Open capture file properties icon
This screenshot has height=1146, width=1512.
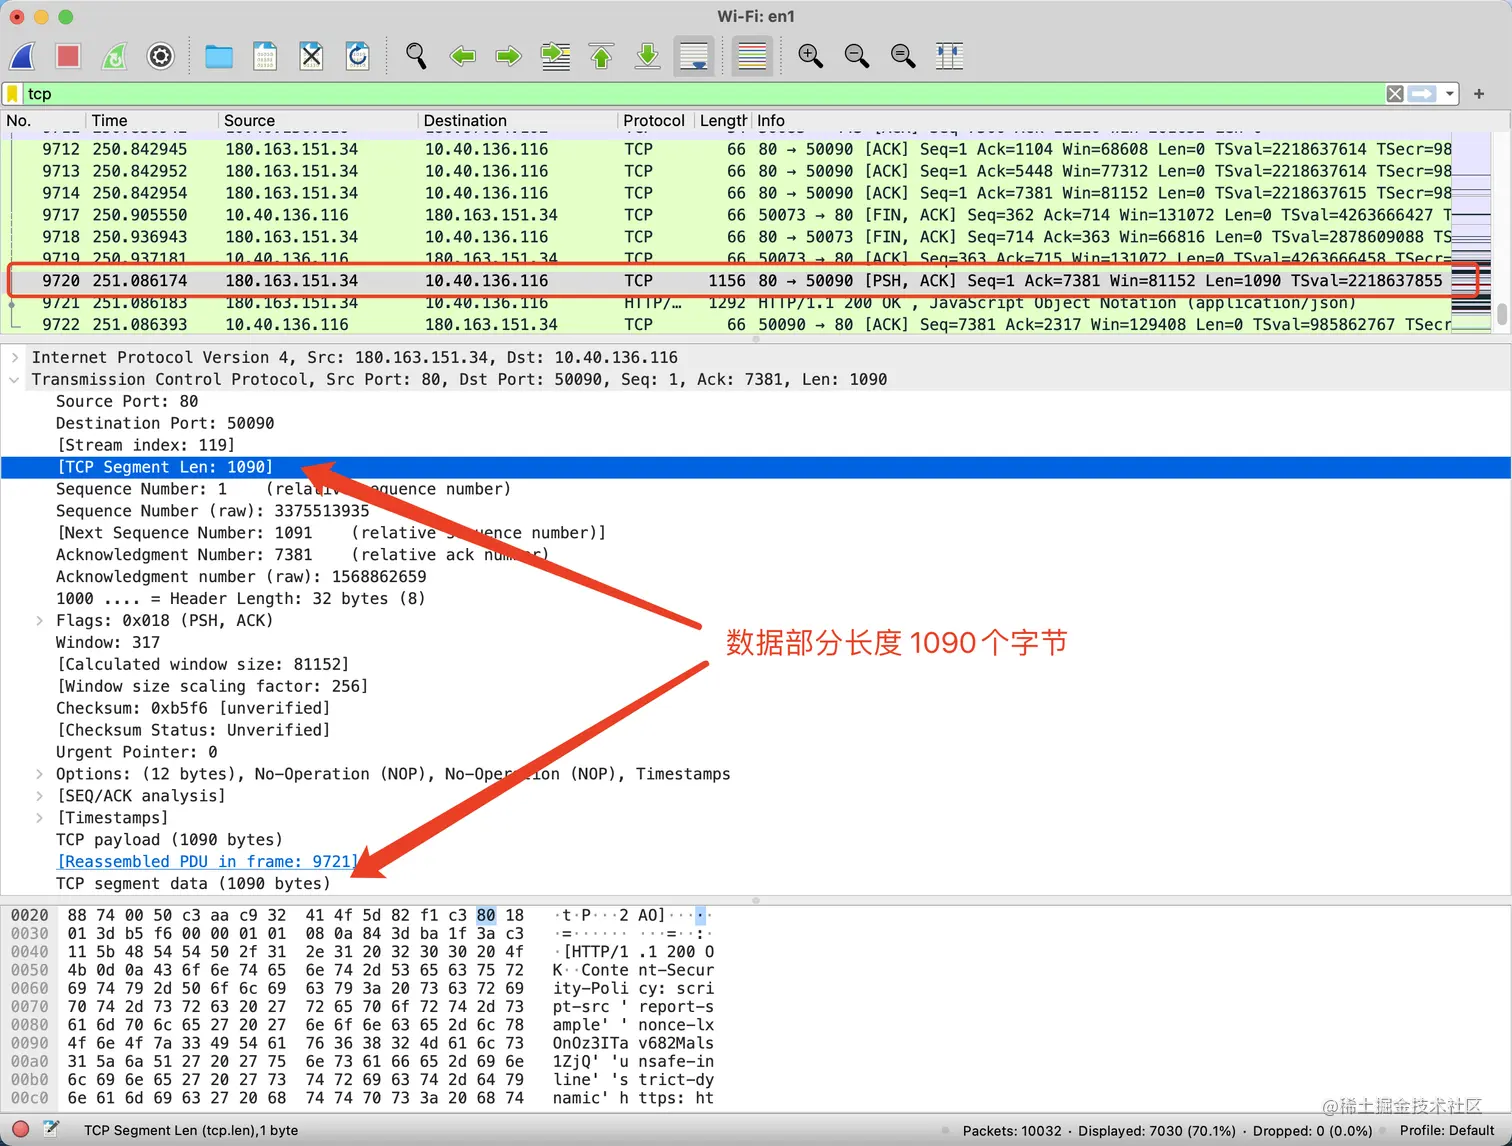point(51,1130)
